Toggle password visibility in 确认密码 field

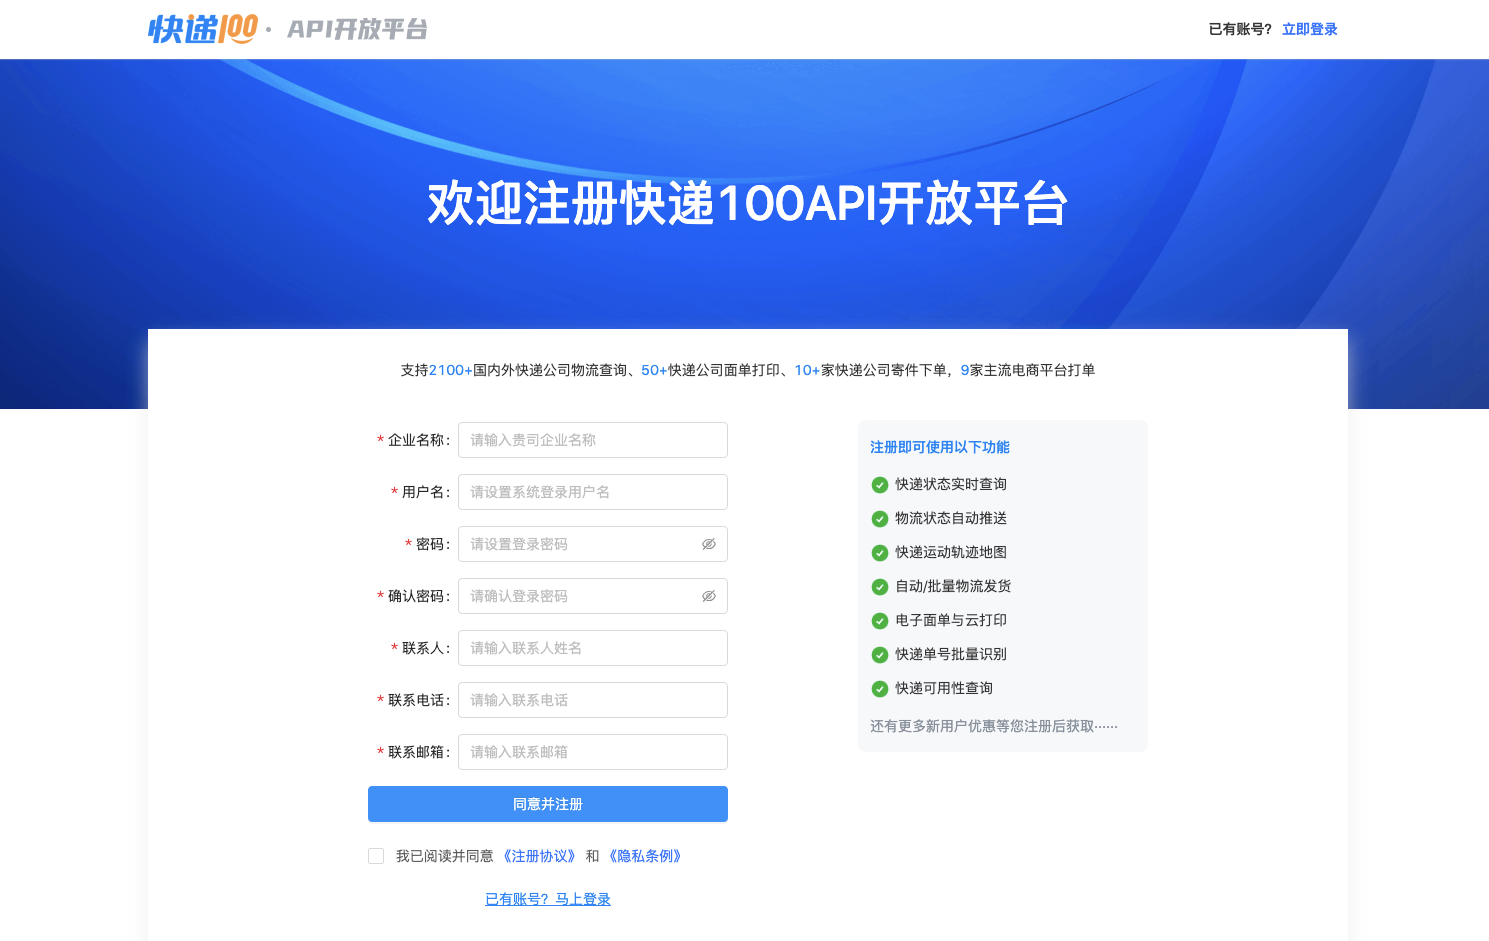click(709, 596)
